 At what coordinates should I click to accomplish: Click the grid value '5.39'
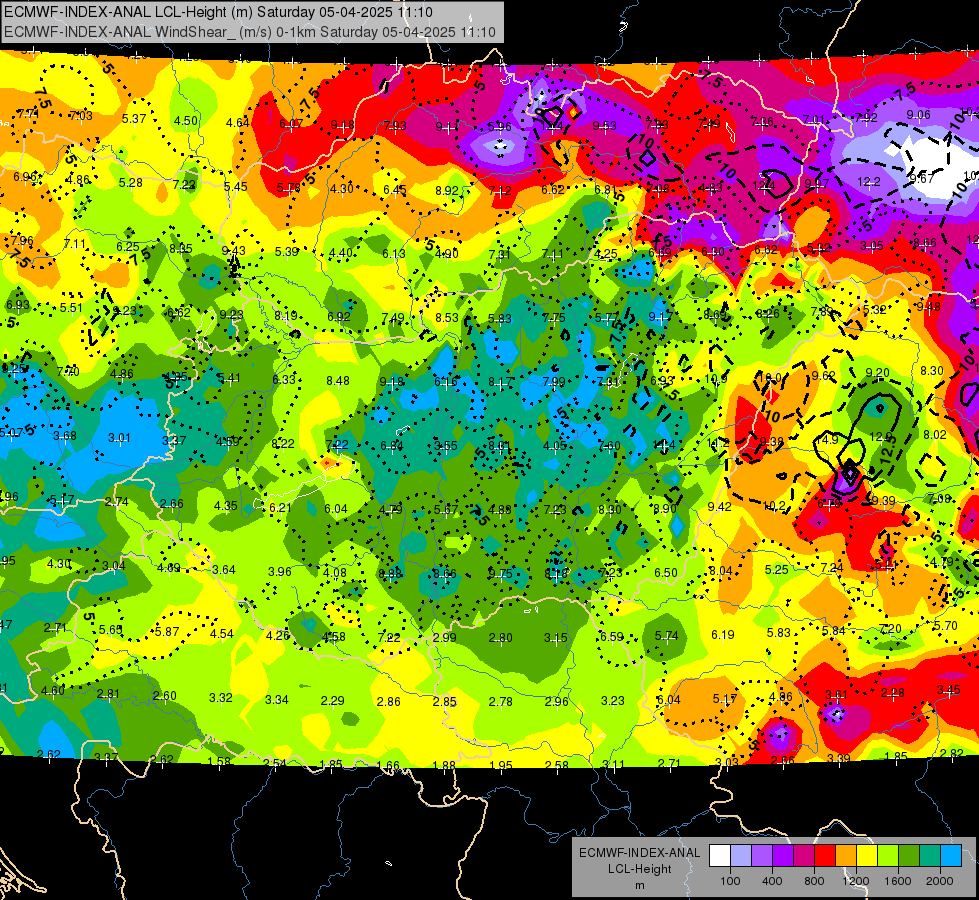pyautogui.click(x=287, y=252)
